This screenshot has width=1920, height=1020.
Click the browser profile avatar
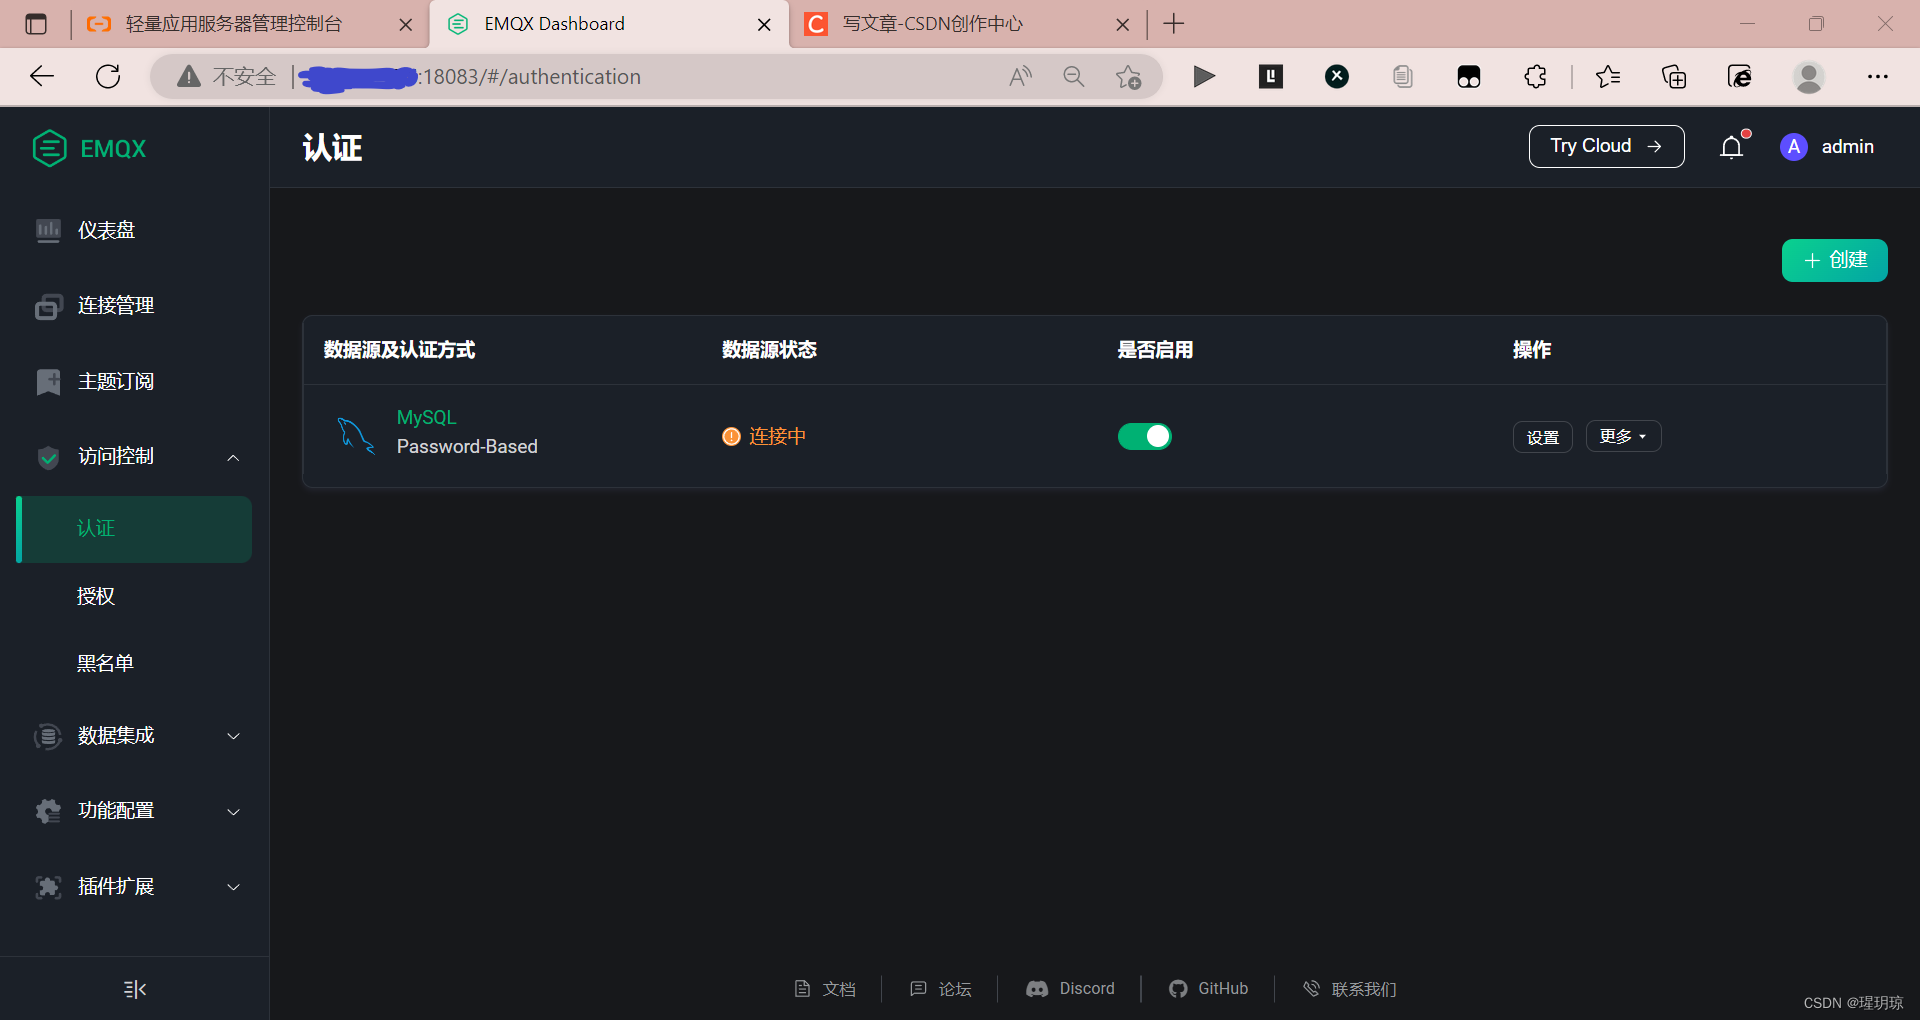[x=1809, y=76]
